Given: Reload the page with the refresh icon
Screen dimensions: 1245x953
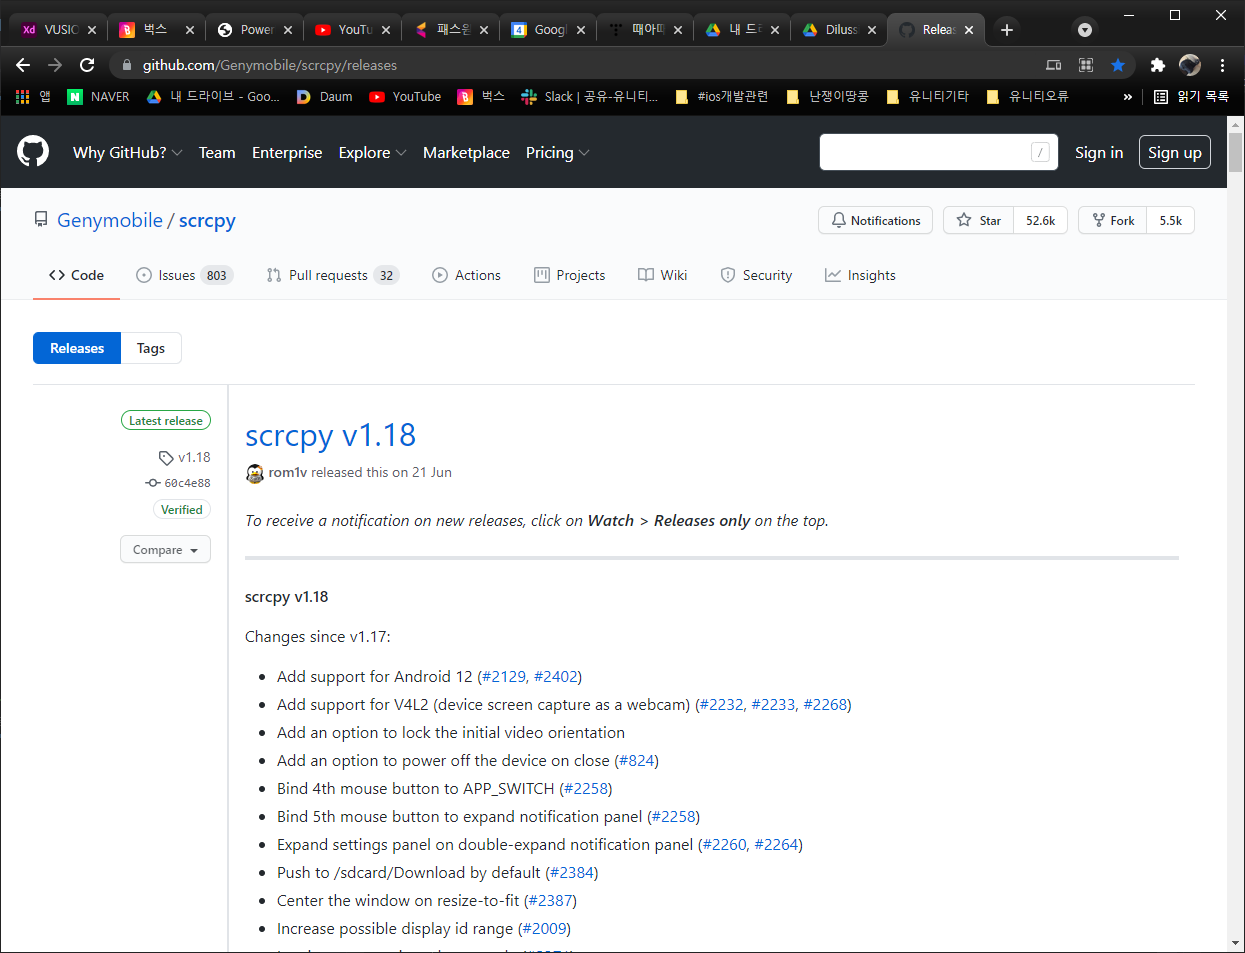Looking at the screenshot, I should pyautogui.click(x=87, y=65).
